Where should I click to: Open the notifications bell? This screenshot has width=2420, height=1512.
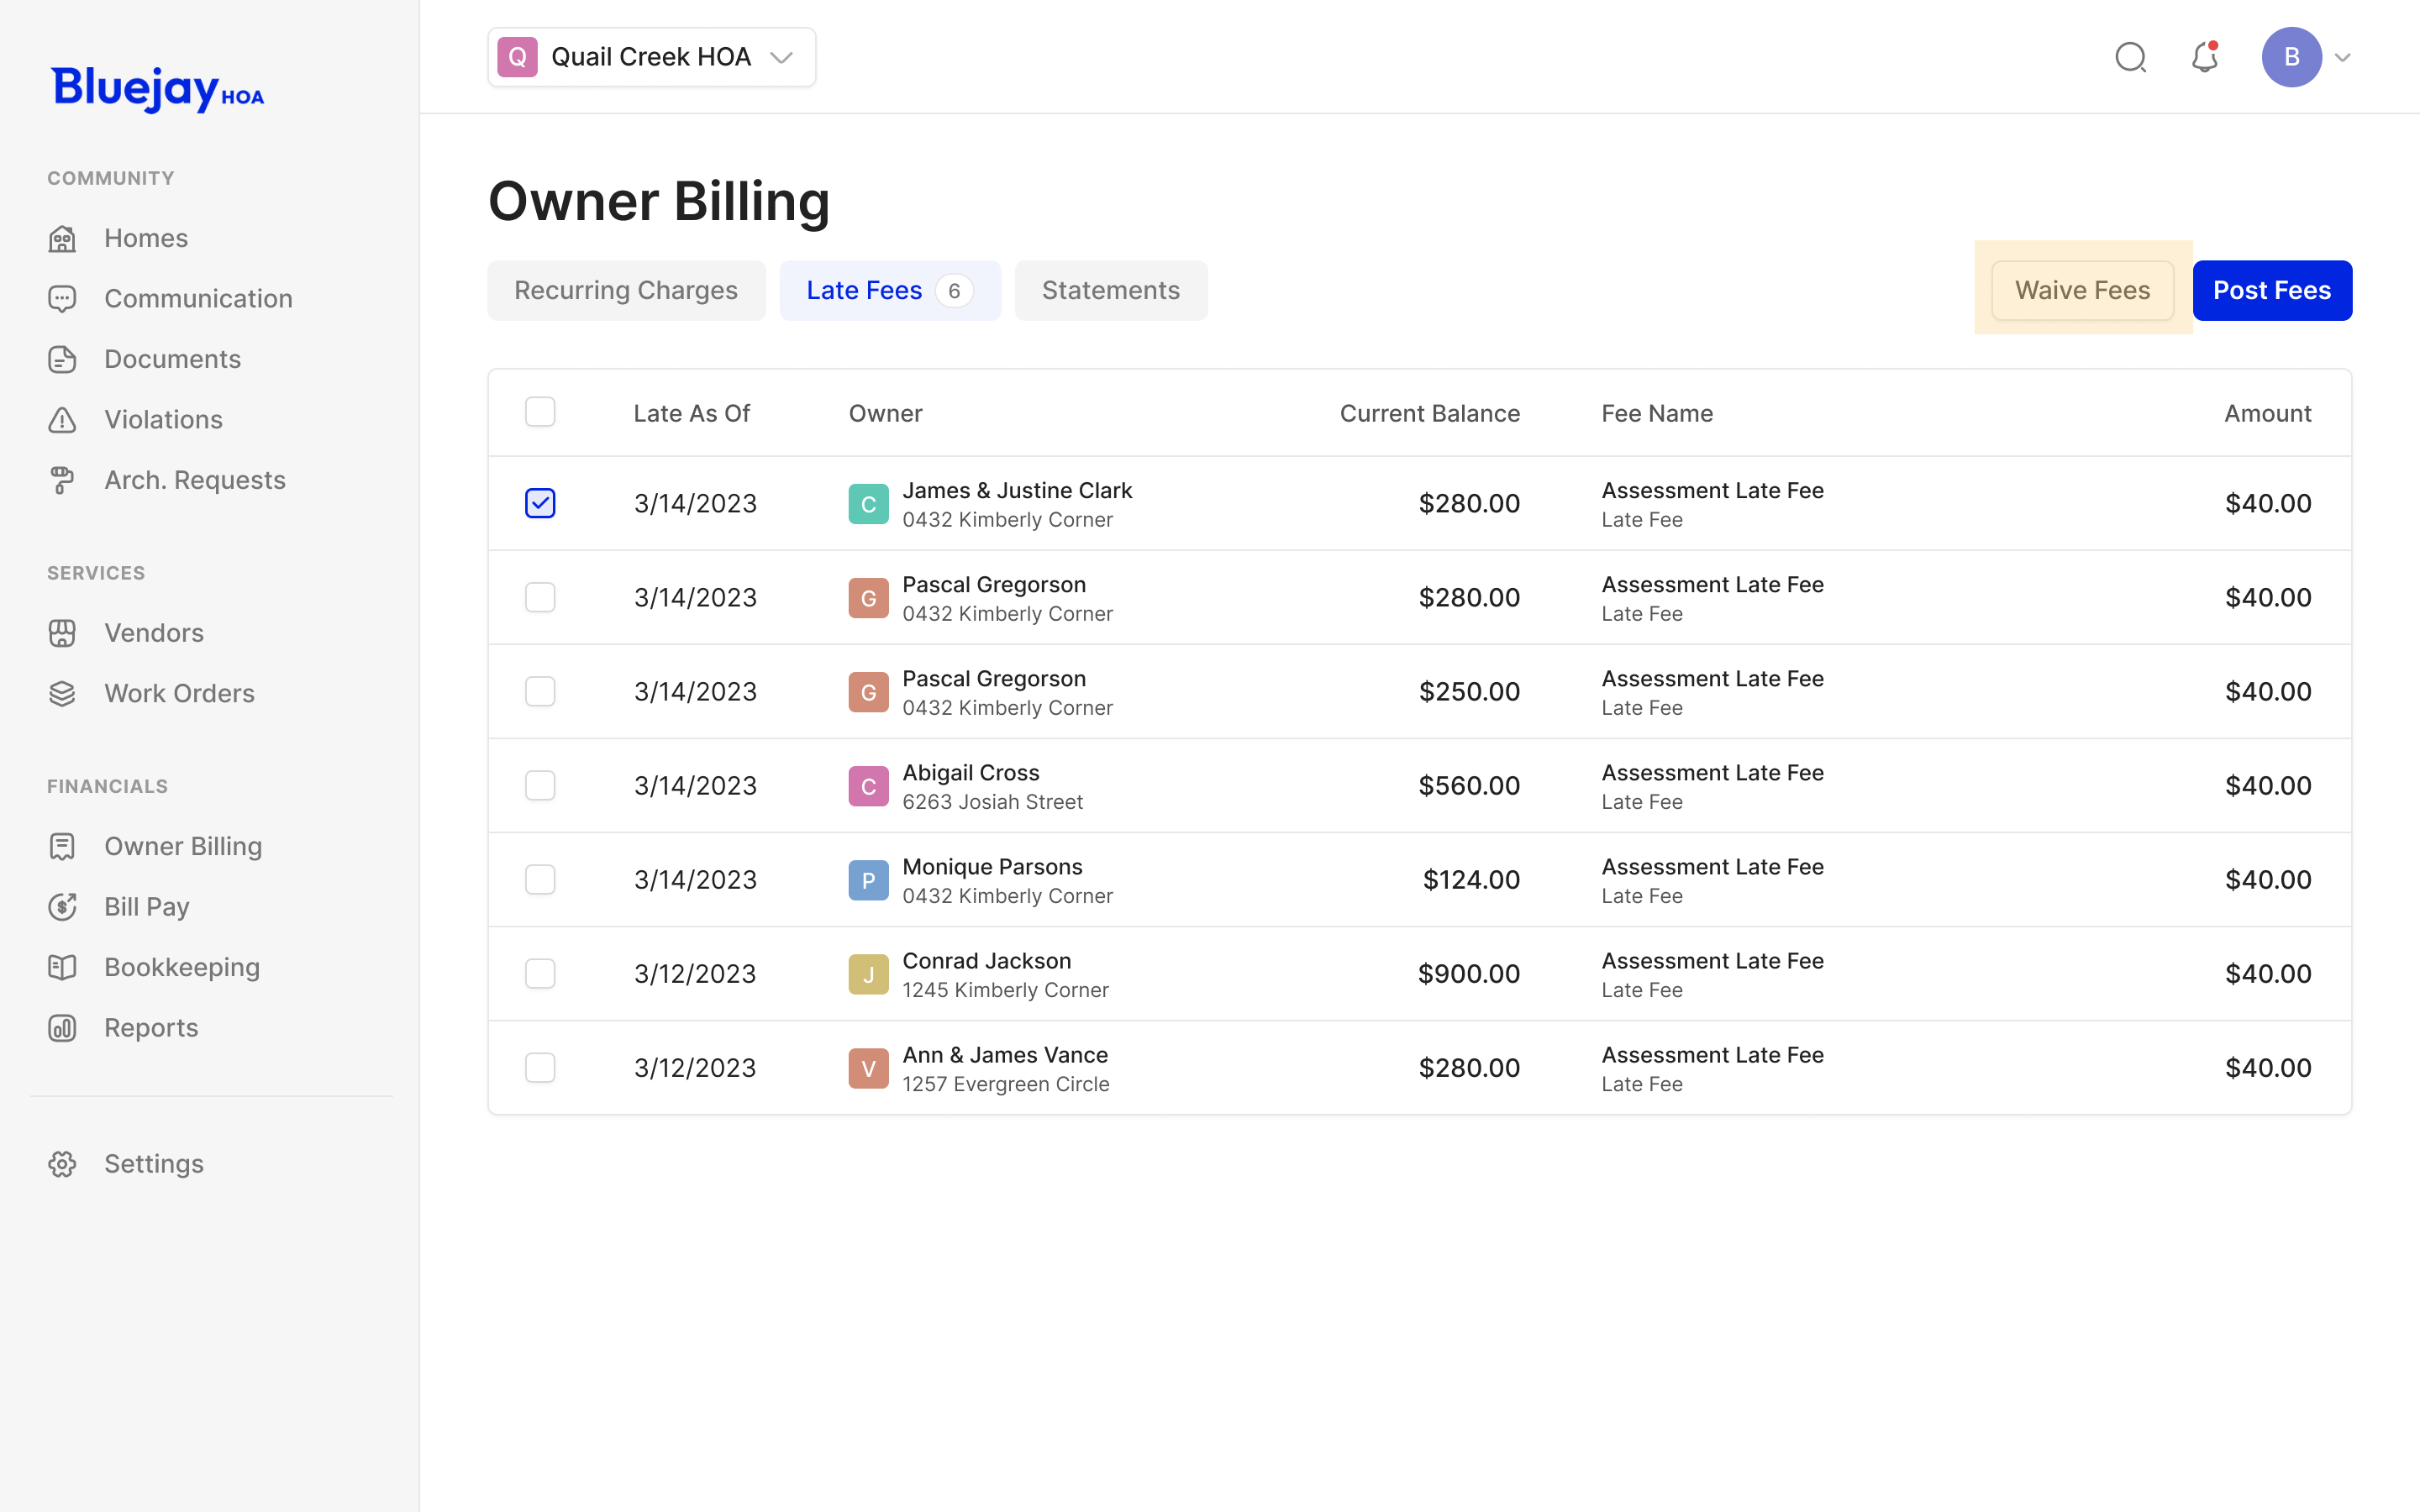2204,57
